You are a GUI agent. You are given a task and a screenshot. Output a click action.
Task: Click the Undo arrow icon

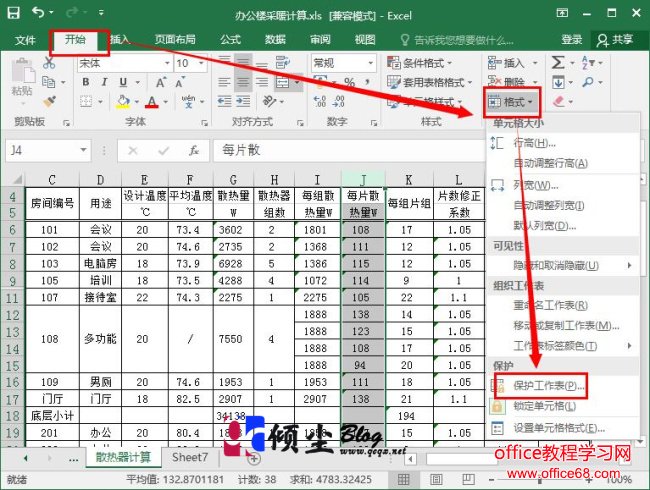pyautogui.click(x=38, y=12)
